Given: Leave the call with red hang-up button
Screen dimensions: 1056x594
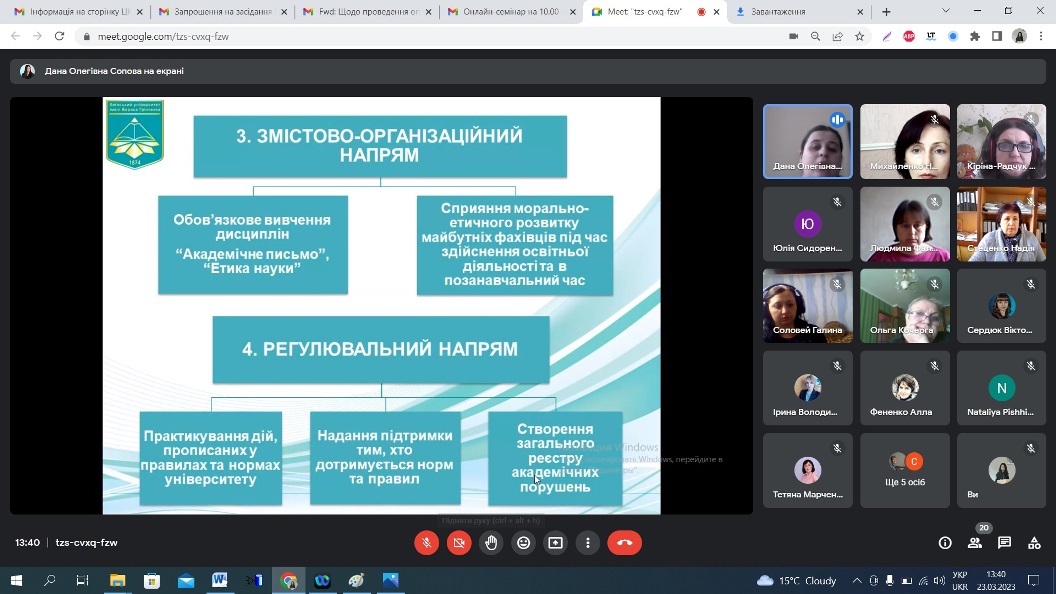Looking at the screenshot, I should click(x=624, y=543).
